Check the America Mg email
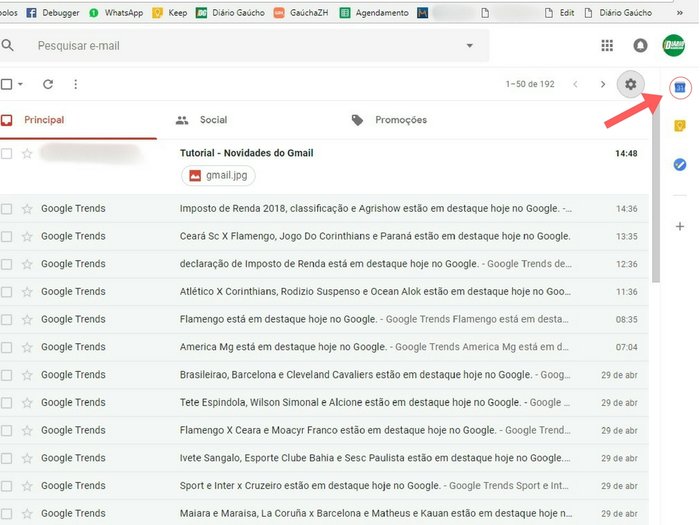The height and width of the screenshot is (525, 700). (x=6, y=347)
